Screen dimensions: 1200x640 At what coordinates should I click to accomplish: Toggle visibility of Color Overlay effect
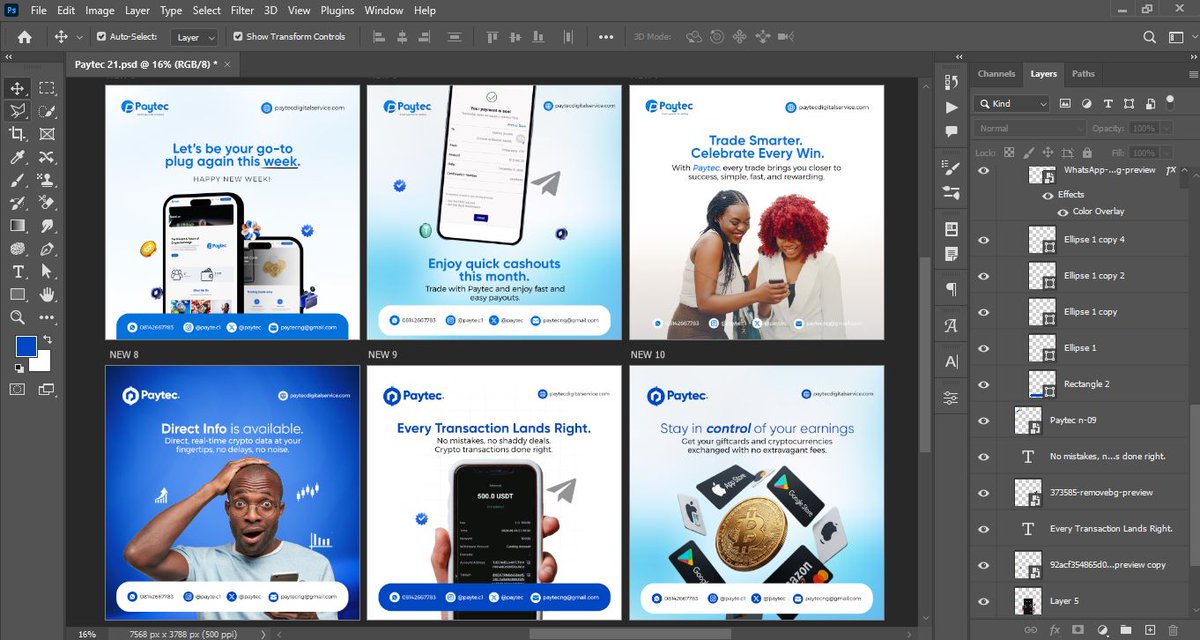[x=1062, y=211]
